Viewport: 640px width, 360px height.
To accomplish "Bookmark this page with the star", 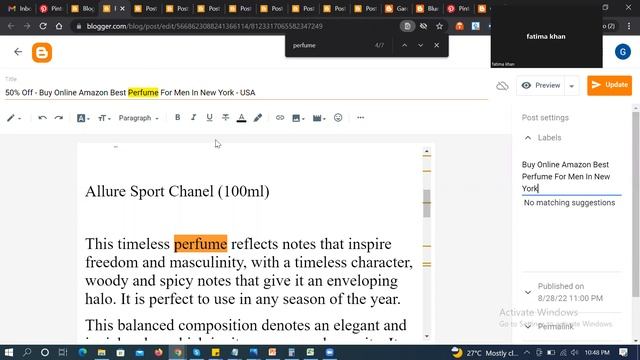I will 439,26.
